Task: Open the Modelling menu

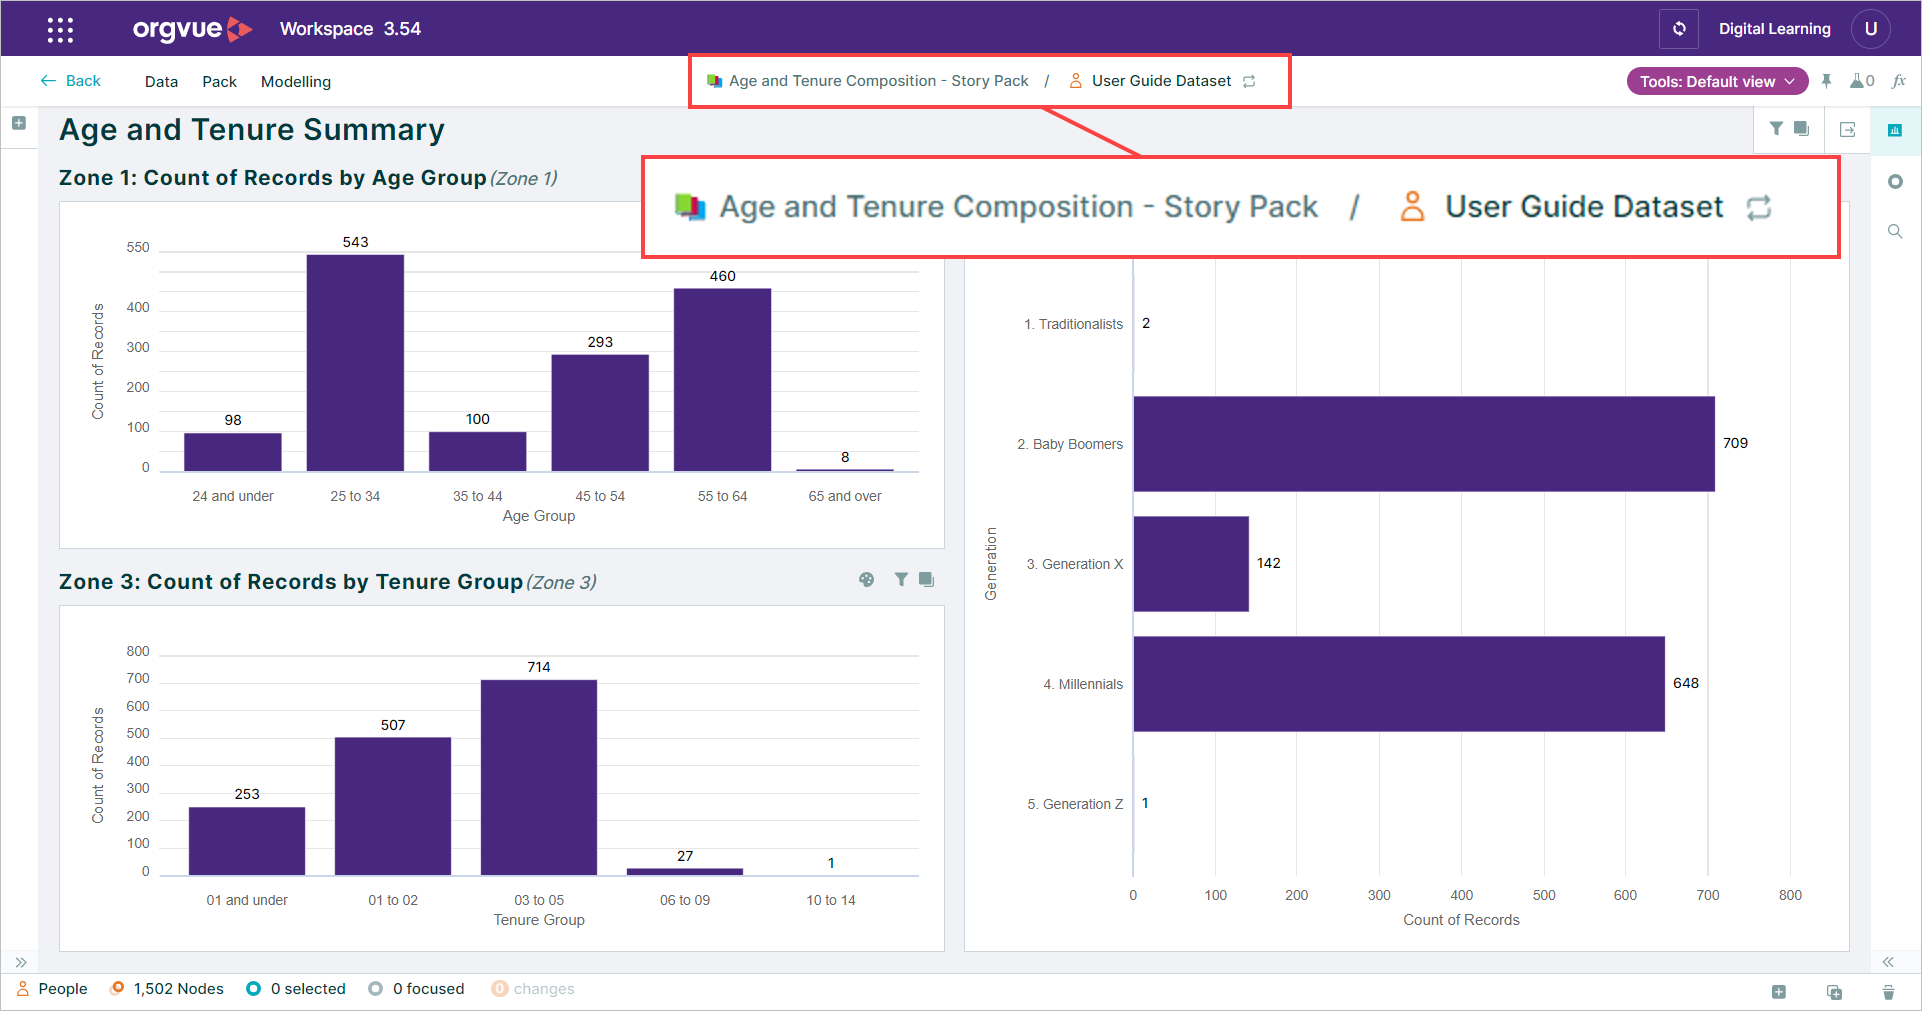Action: 296,82
